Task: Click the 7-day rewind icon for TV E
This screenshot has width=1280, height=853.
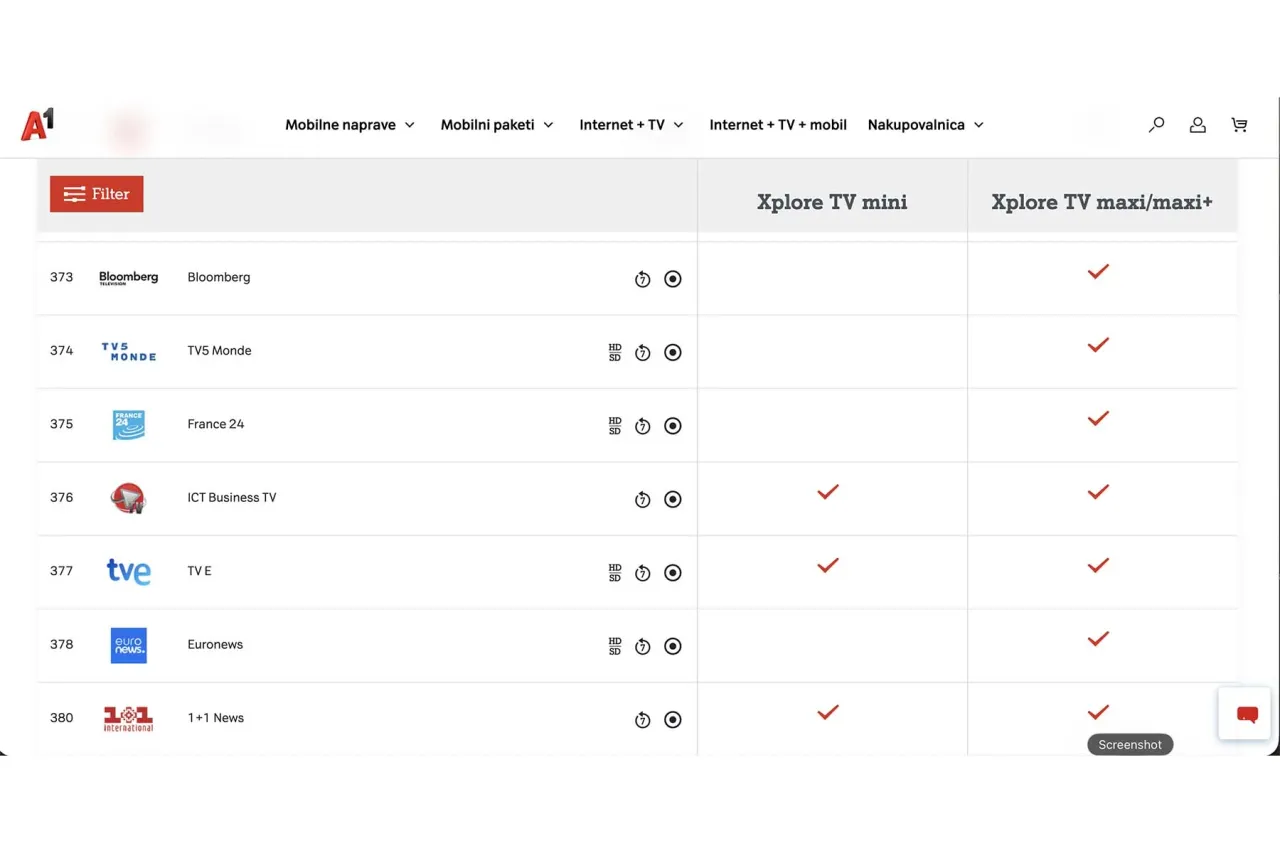Action: pos(643,573)
